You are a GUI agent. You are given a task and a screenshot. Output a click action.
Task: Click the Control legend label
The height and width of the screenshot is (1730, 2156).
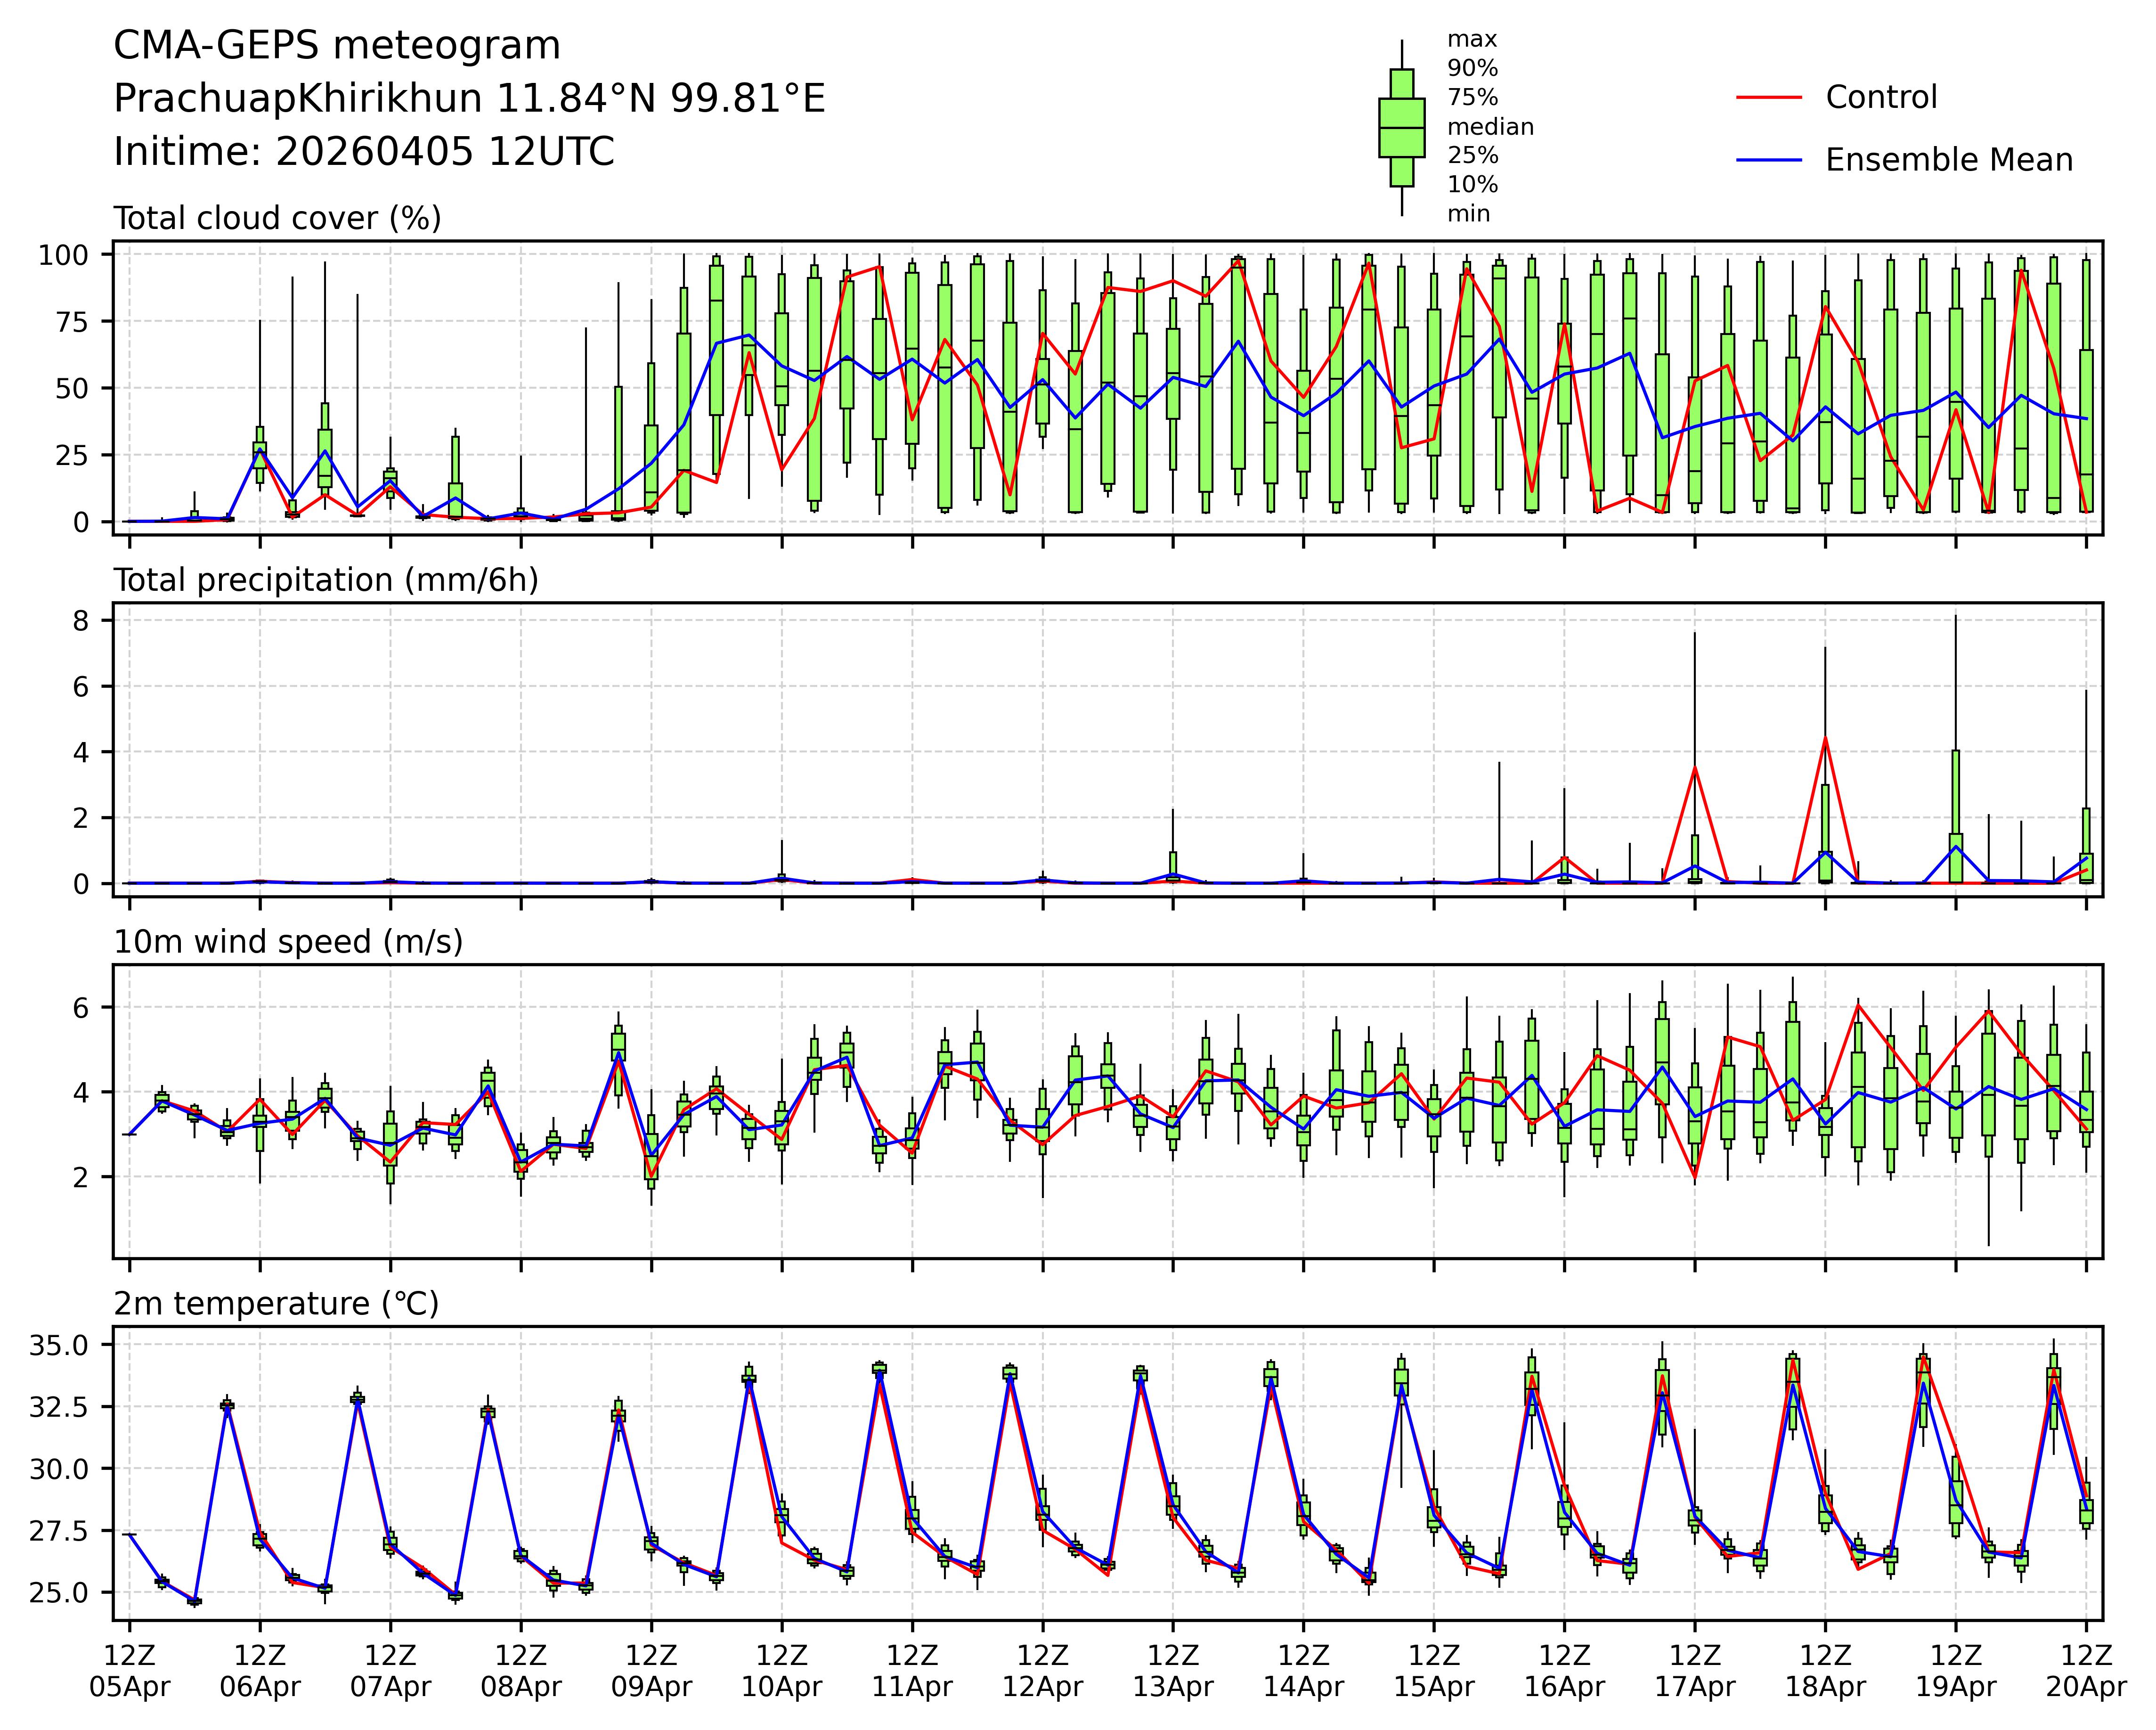click(1880, 98)
